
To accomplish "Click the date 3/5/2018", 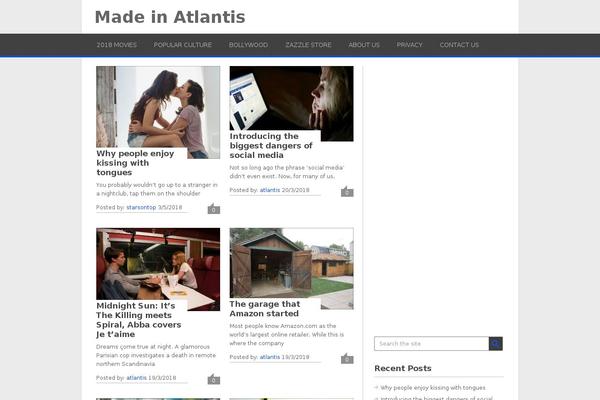I will [x=170, y=207].
